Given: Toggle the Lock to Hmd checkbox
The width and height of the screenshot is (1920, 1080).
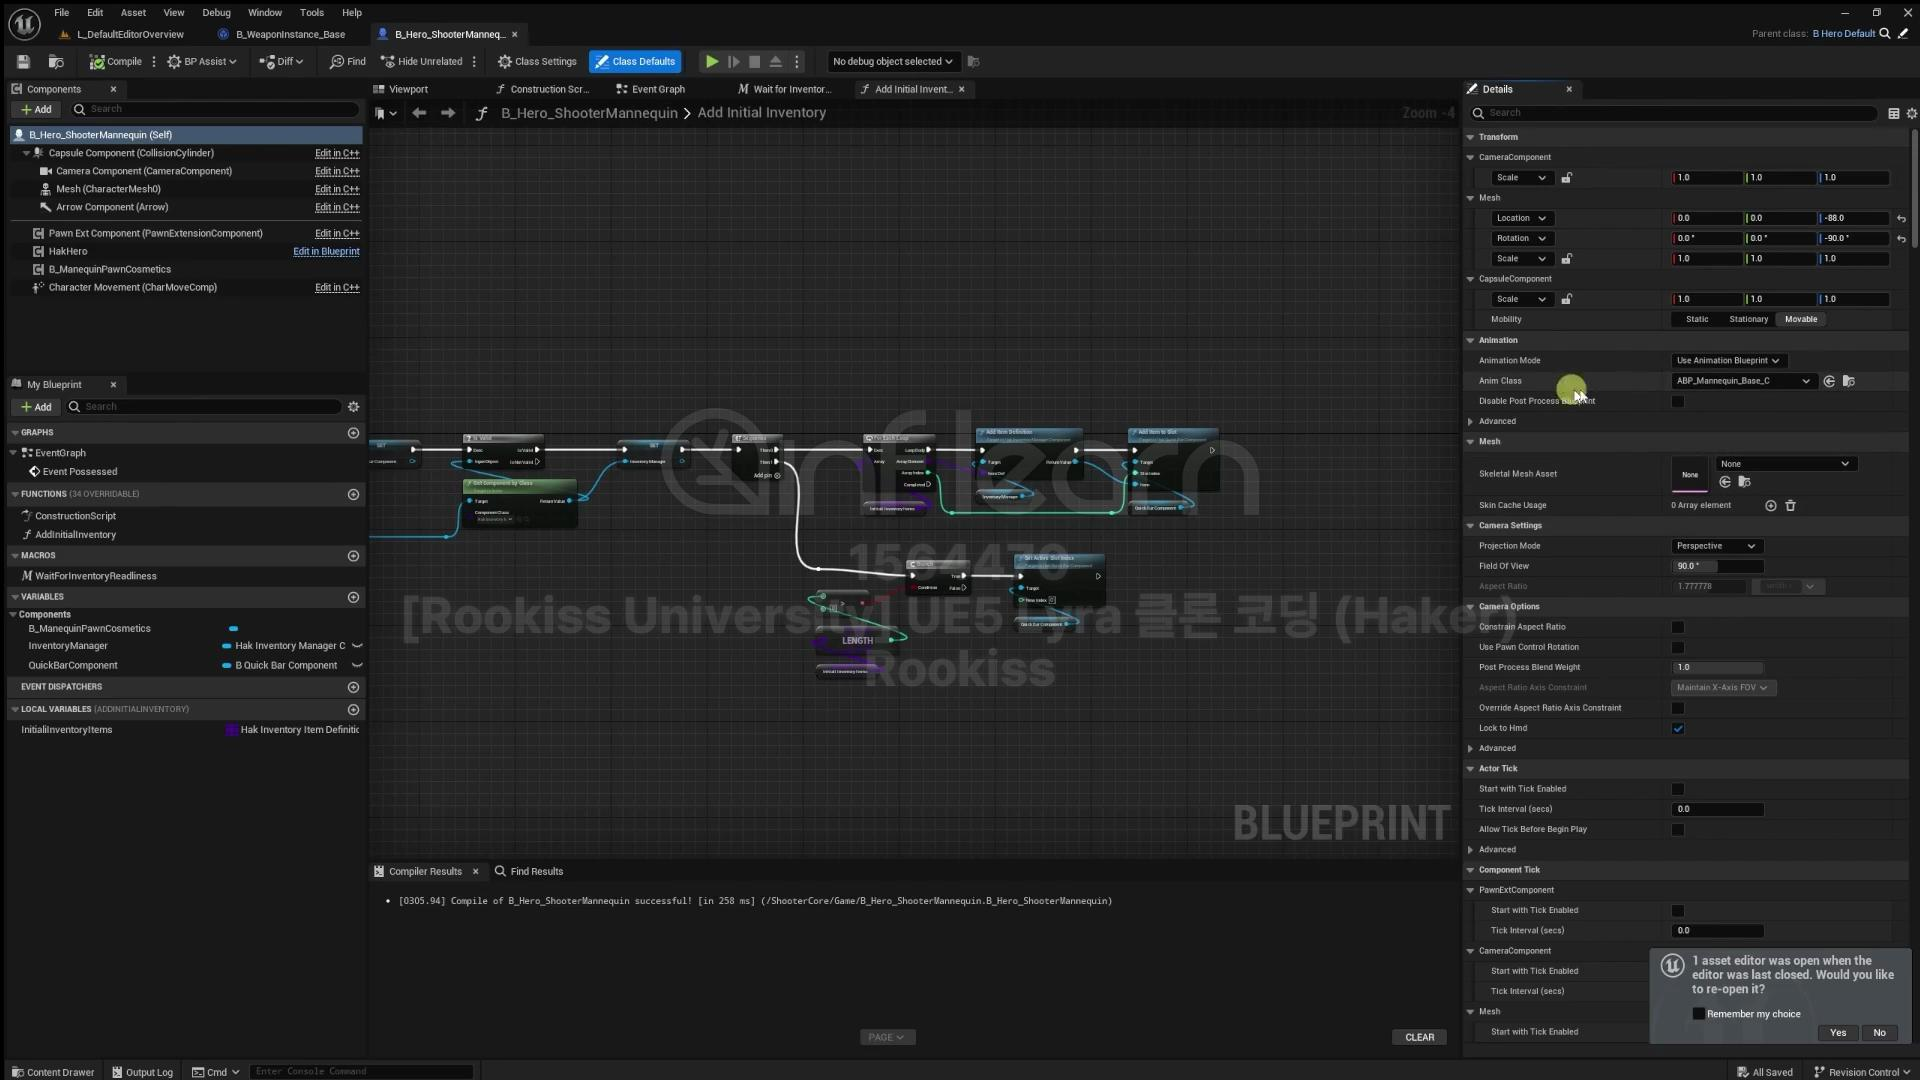Looking at the screenshot, I should point(1678,729).
